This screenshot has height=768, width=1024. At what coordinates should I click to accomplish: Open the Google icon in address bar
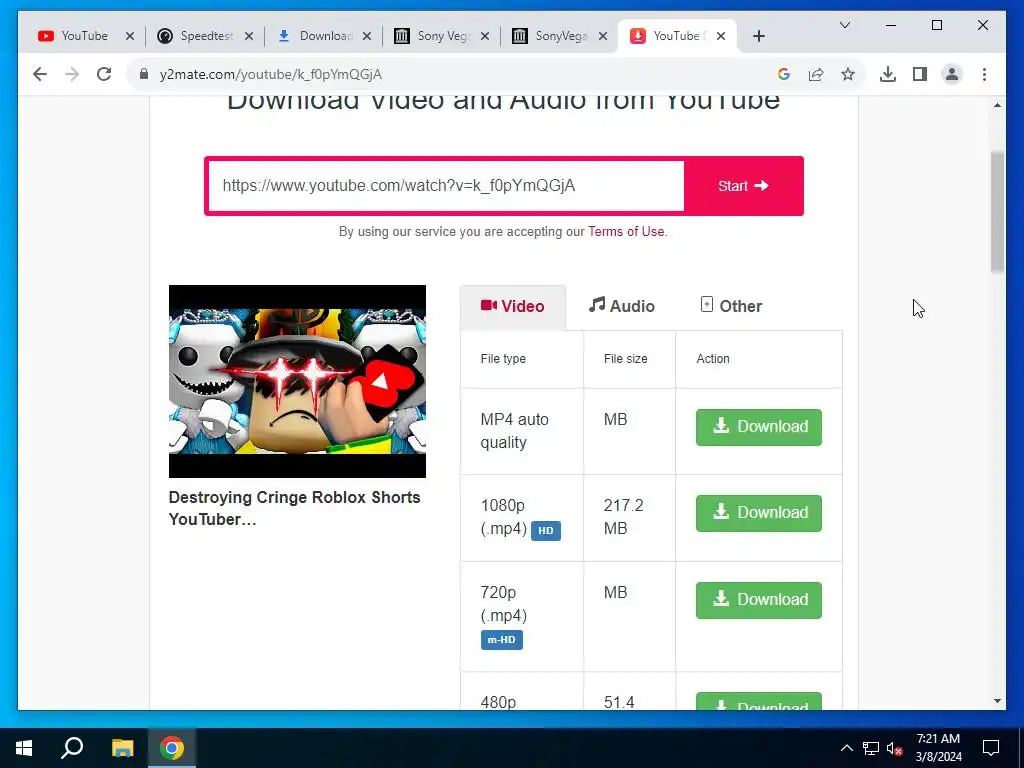(x=784, y=74)
